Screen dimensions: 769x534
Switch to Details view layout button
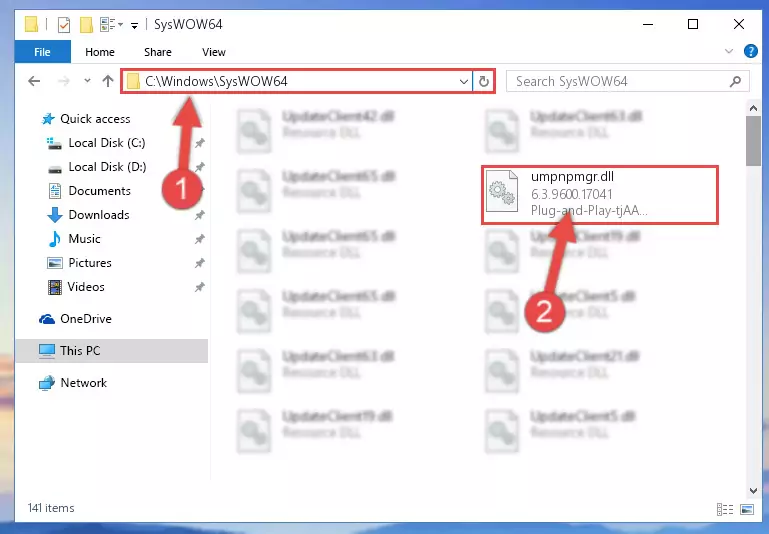pyautogui.click(x=725, y=509)
